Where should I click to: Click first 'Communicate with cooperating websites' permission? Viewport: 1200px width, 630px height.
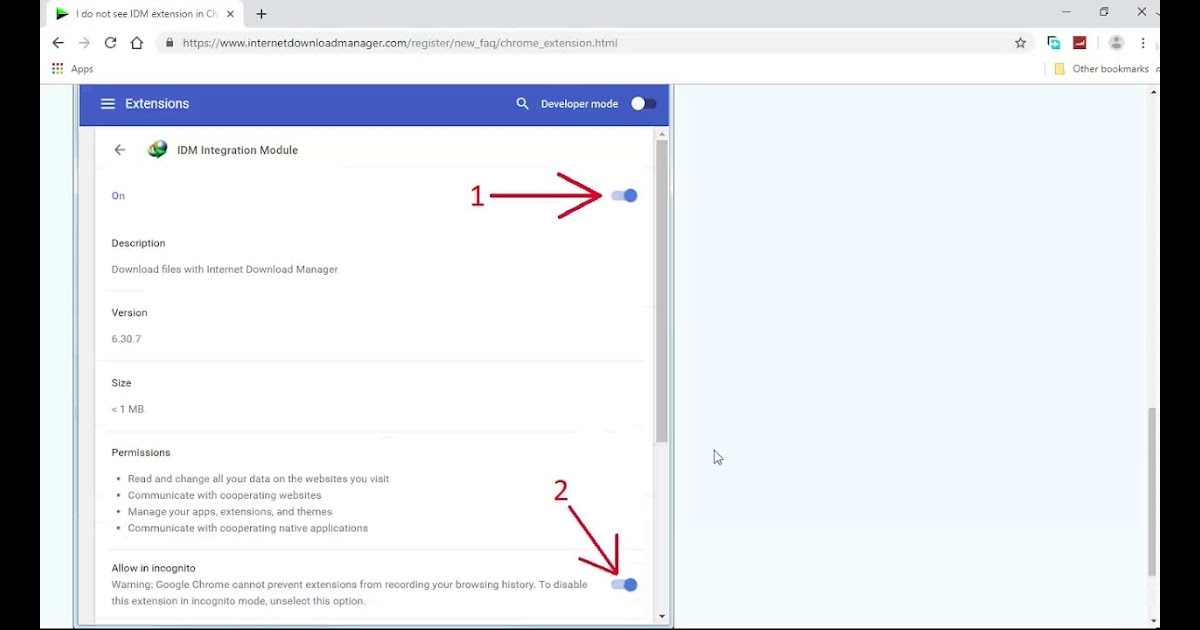[x=224, y=495]
